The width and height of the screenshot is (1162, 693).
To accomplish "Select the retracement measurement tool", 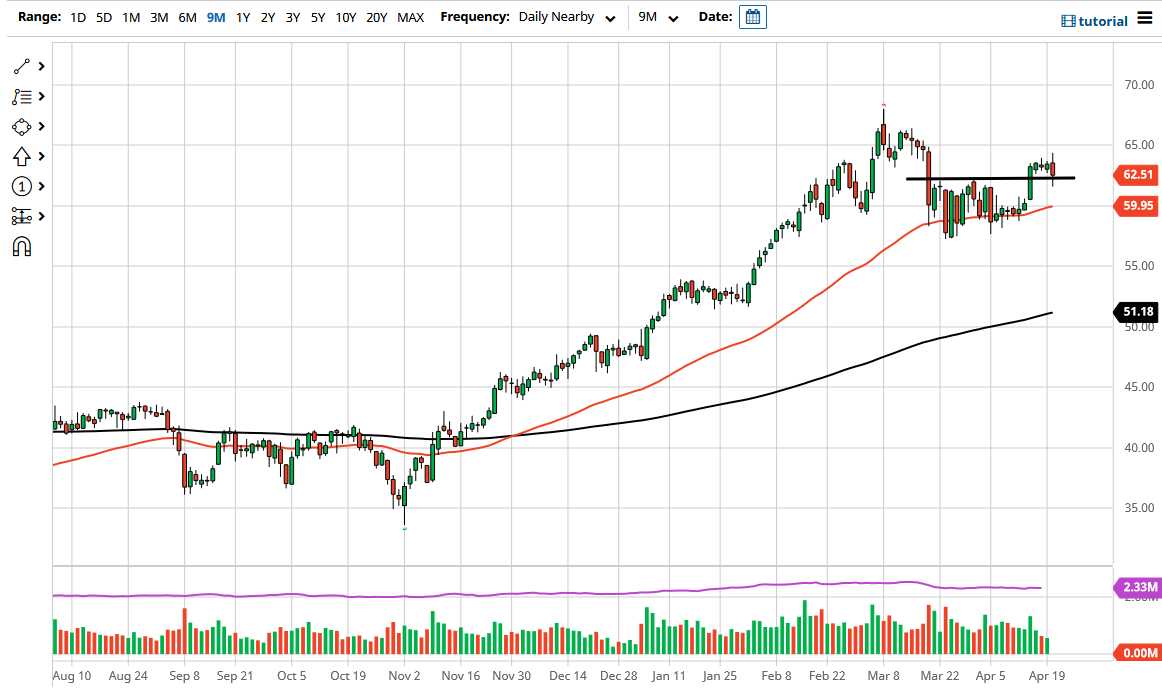I will coord(20,216).
